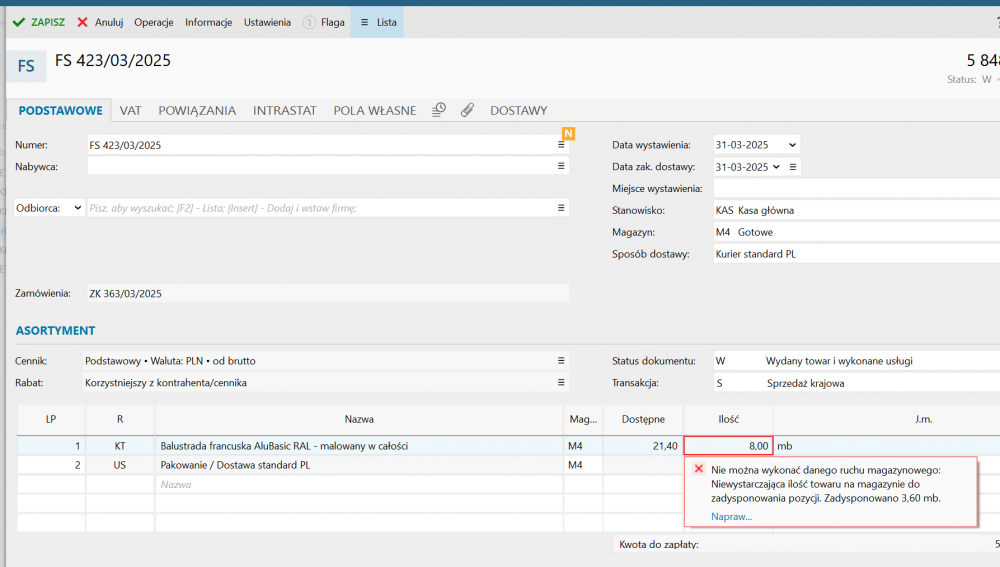This screenshot has width=1000, height=567.
Task: Open the paperclip attachments tab
Action: pyautogui.click(x=467, y=110)
